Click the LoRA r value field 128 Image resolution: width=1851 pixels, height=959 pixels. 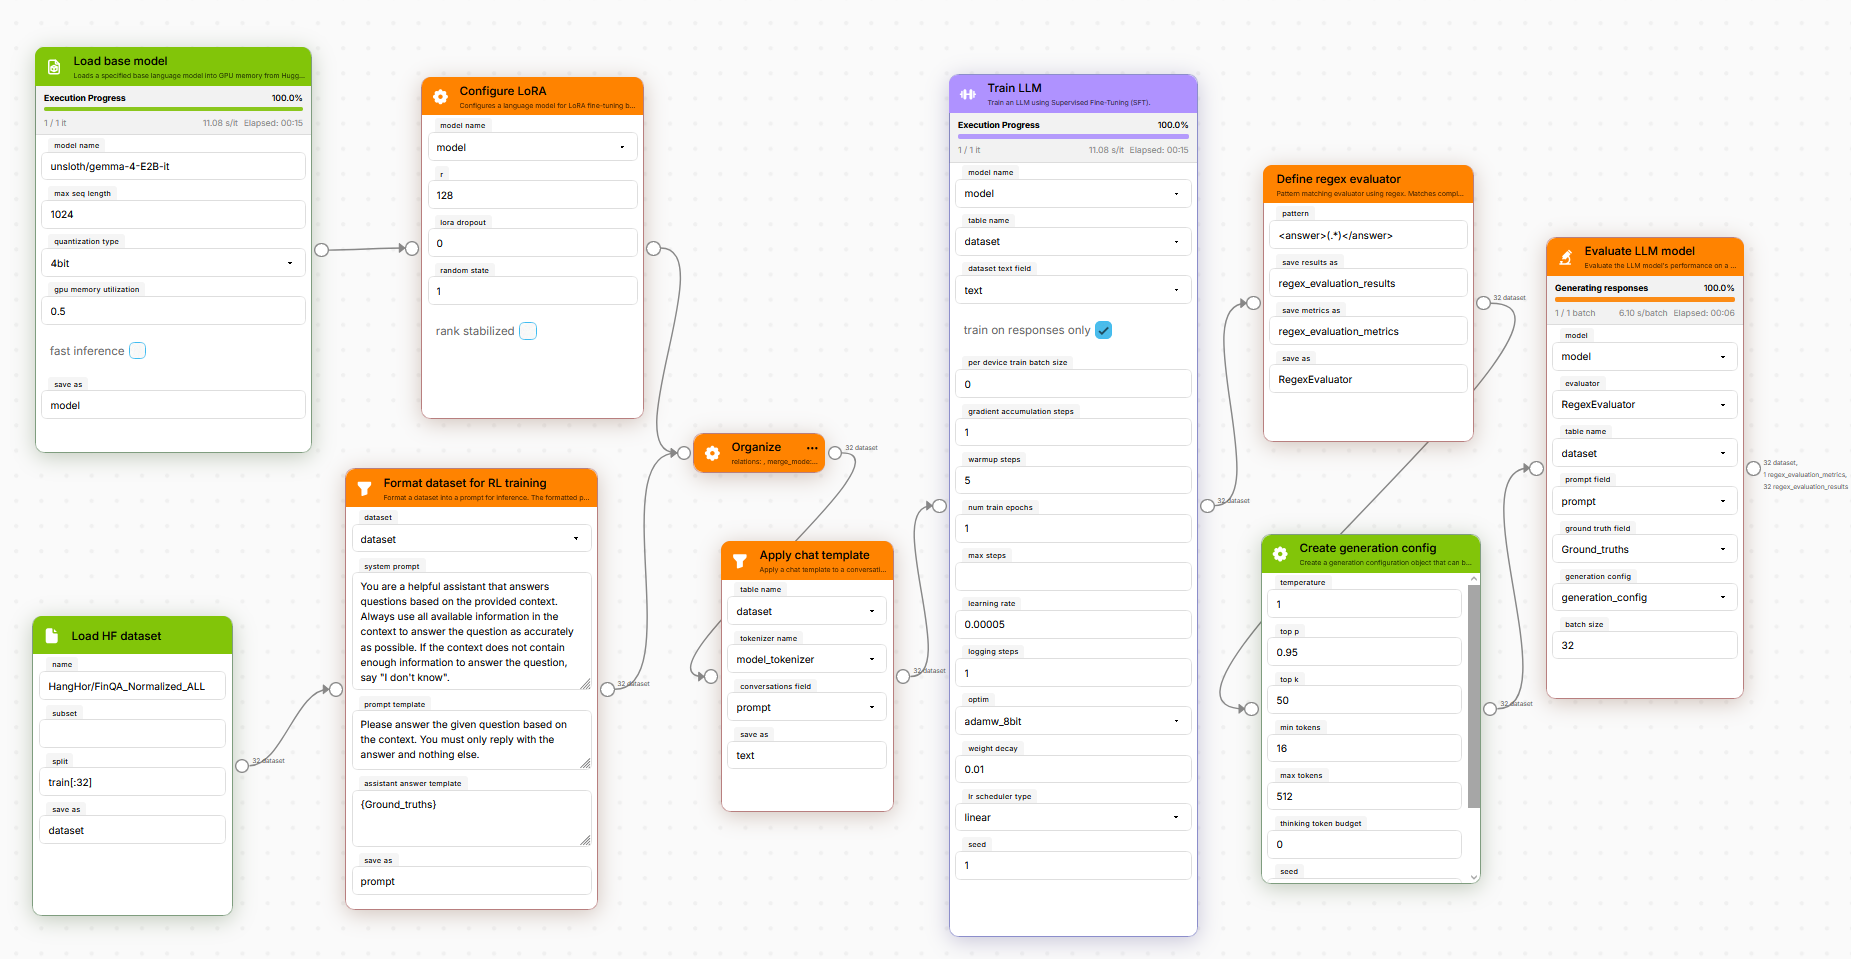[533, 195]
